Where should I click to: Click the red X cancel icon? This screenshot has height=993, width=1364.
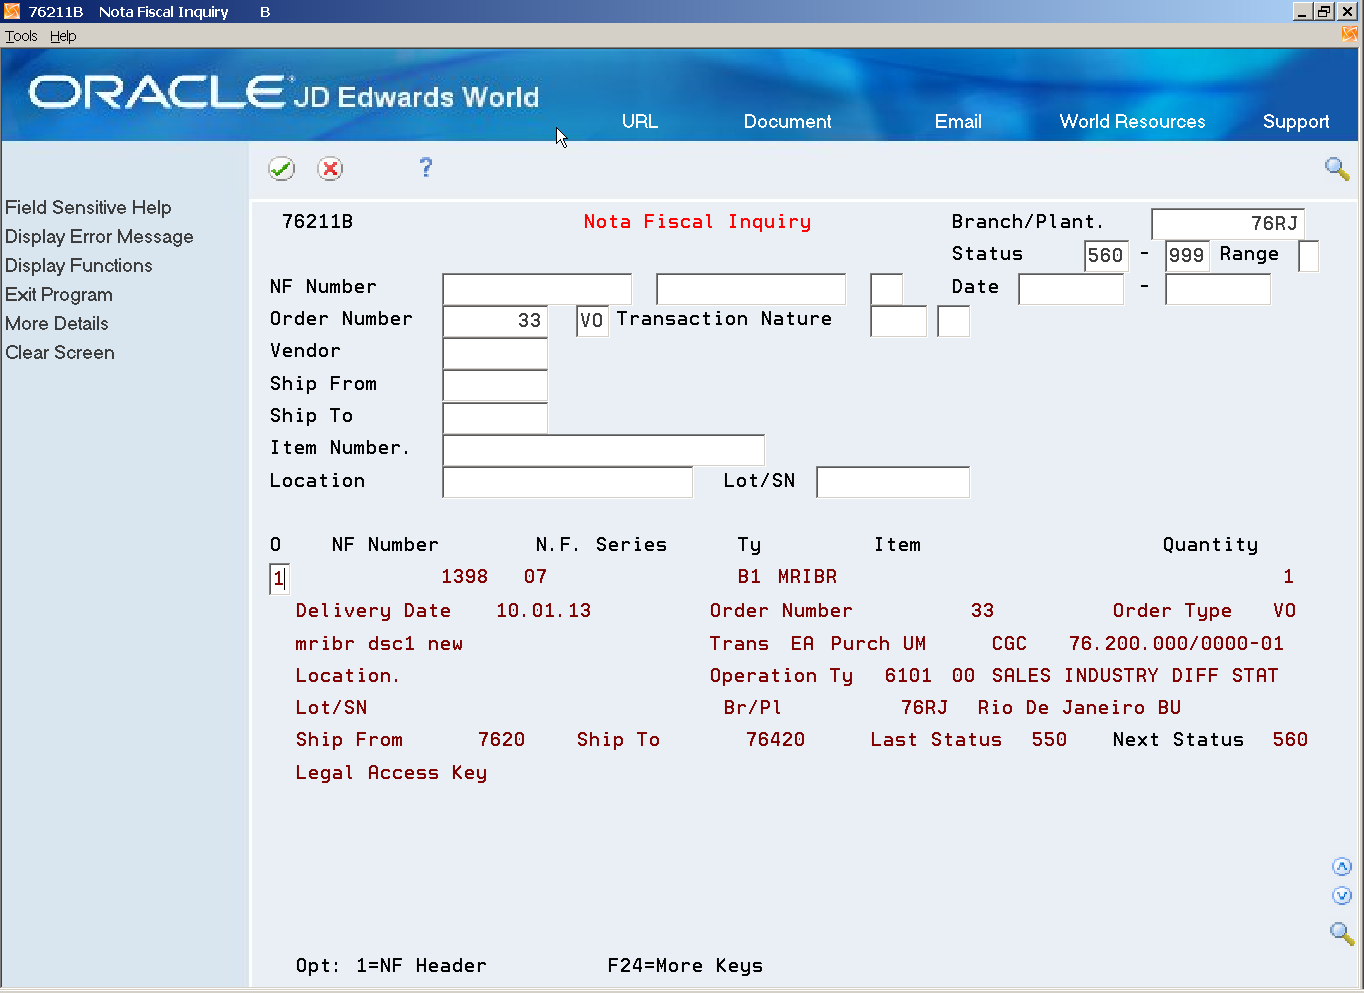pyautogui.click(x=330, y=169)
